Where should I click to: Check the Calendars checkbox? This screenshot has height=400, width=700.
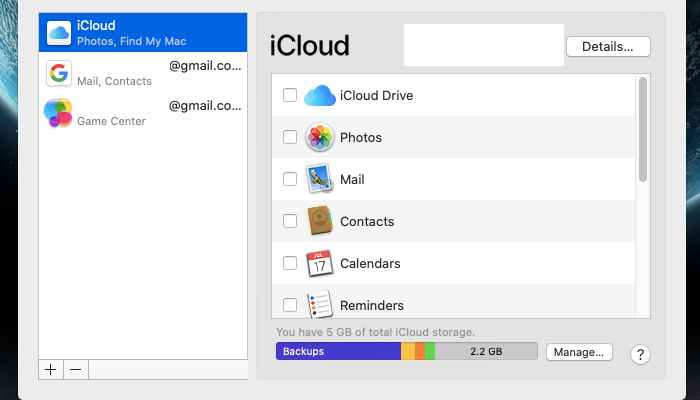290,263
